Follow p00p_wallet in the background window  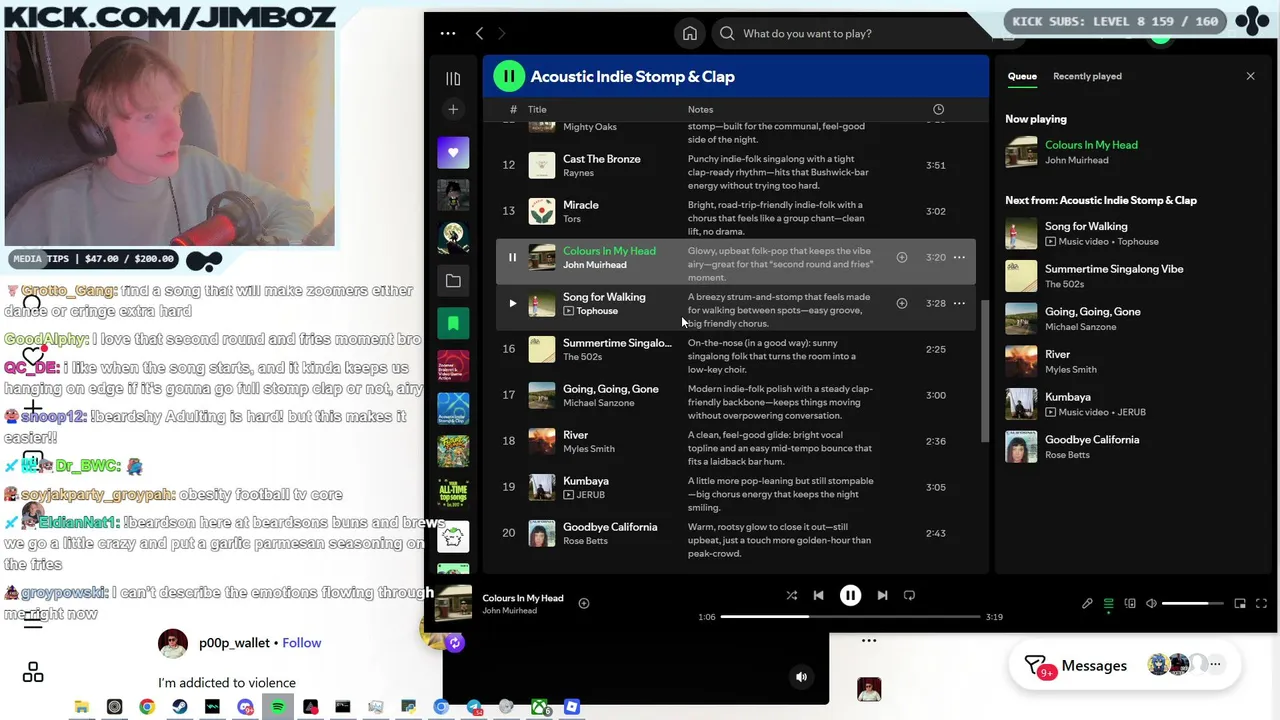(302, 643)
